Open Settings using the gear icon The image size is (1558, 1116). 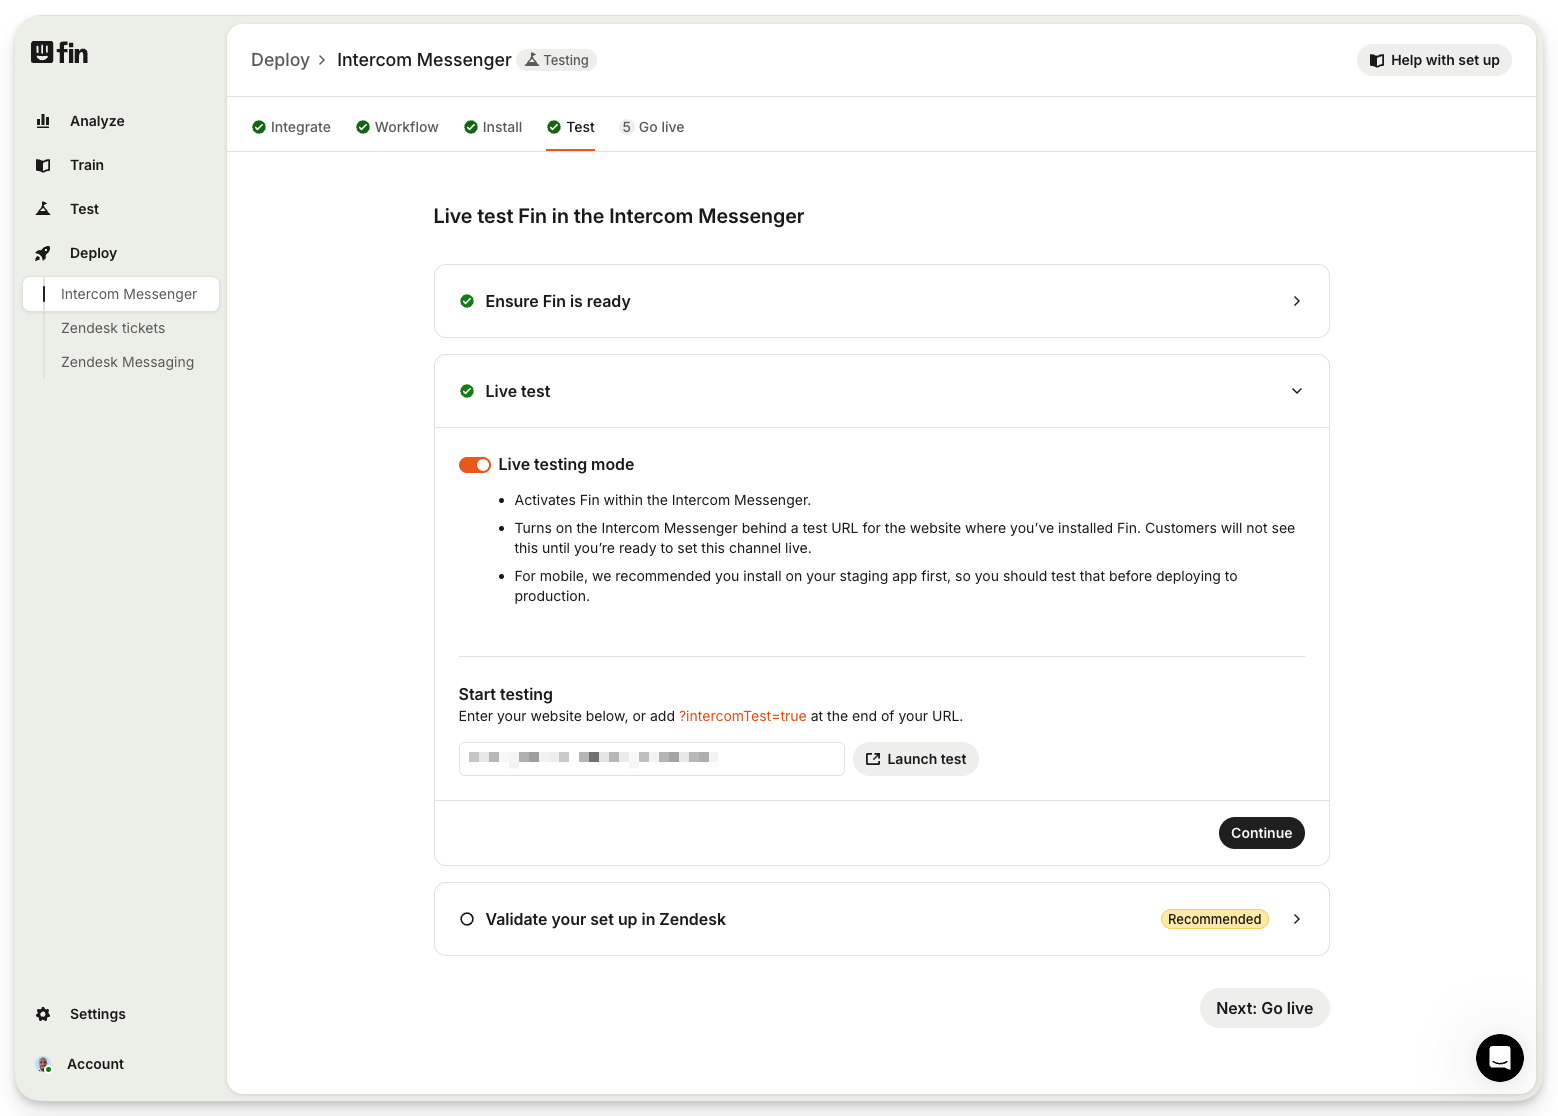tap(43, 1014)
